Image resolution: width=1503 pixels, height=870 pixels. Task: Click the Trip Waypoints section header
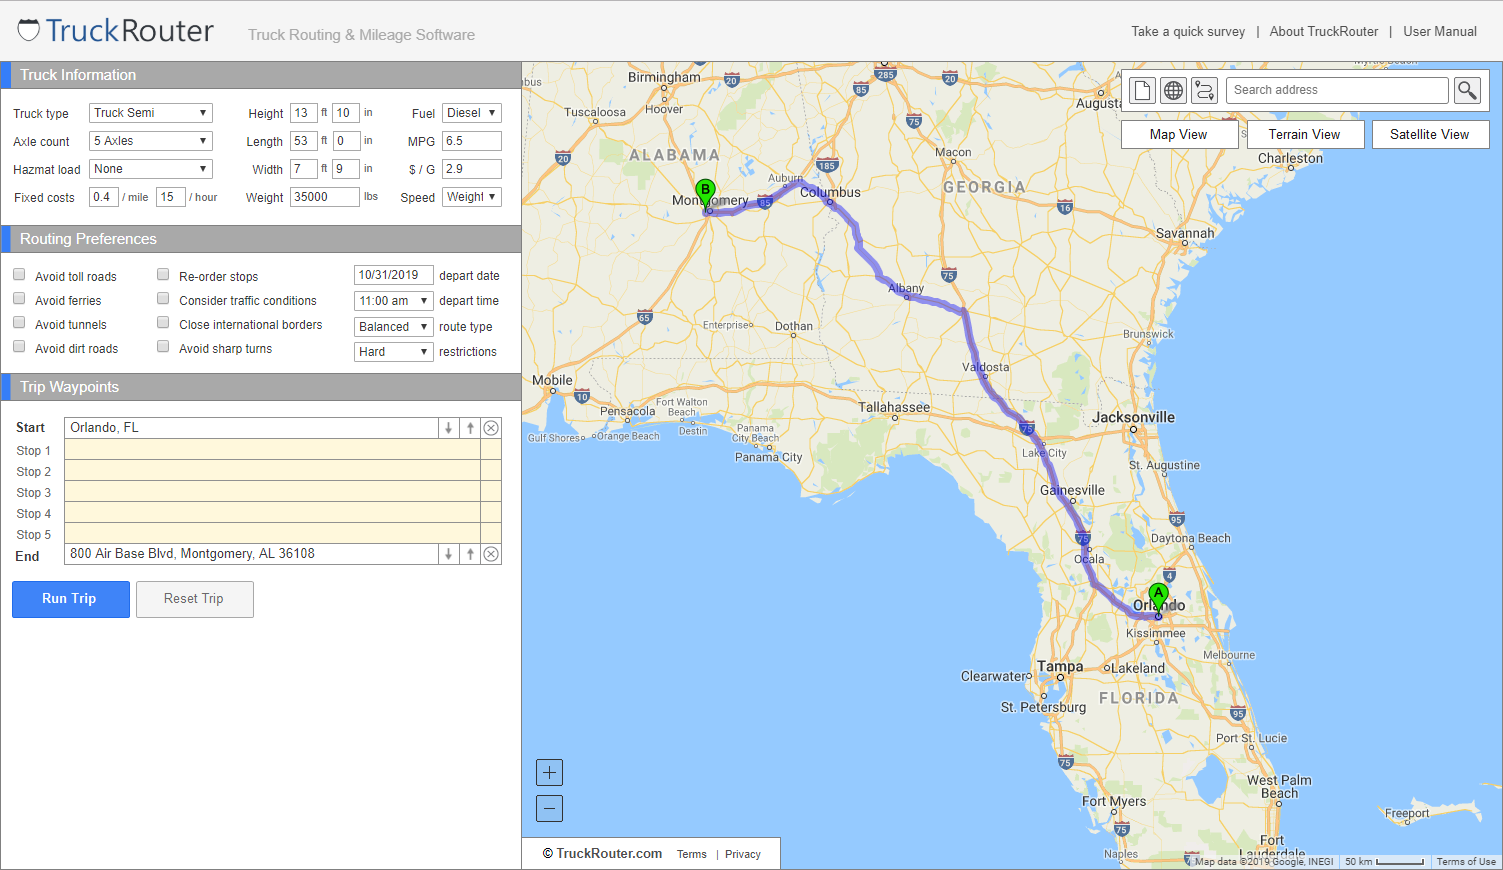coord(261,387)
